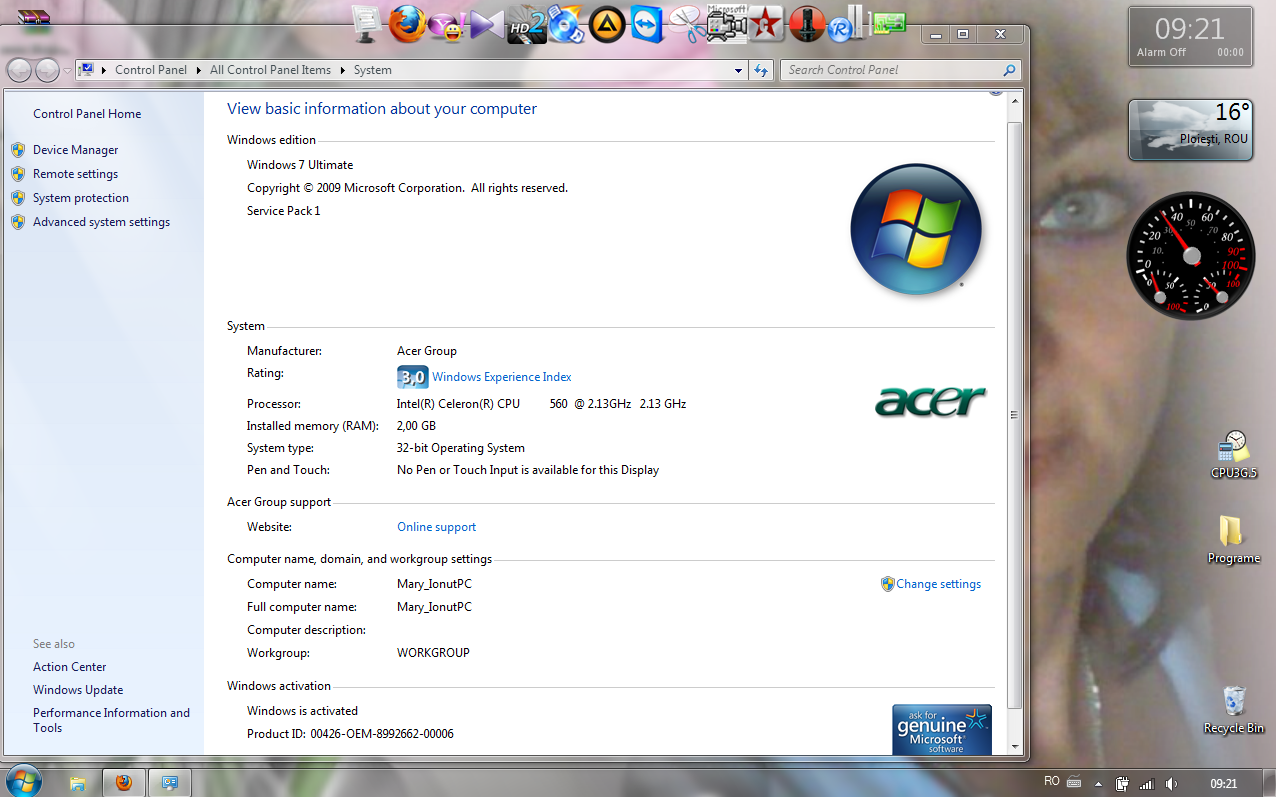This screenshot has height=797, width=1276.
Task: Open the network signal tray icon
Action: 1147,784
